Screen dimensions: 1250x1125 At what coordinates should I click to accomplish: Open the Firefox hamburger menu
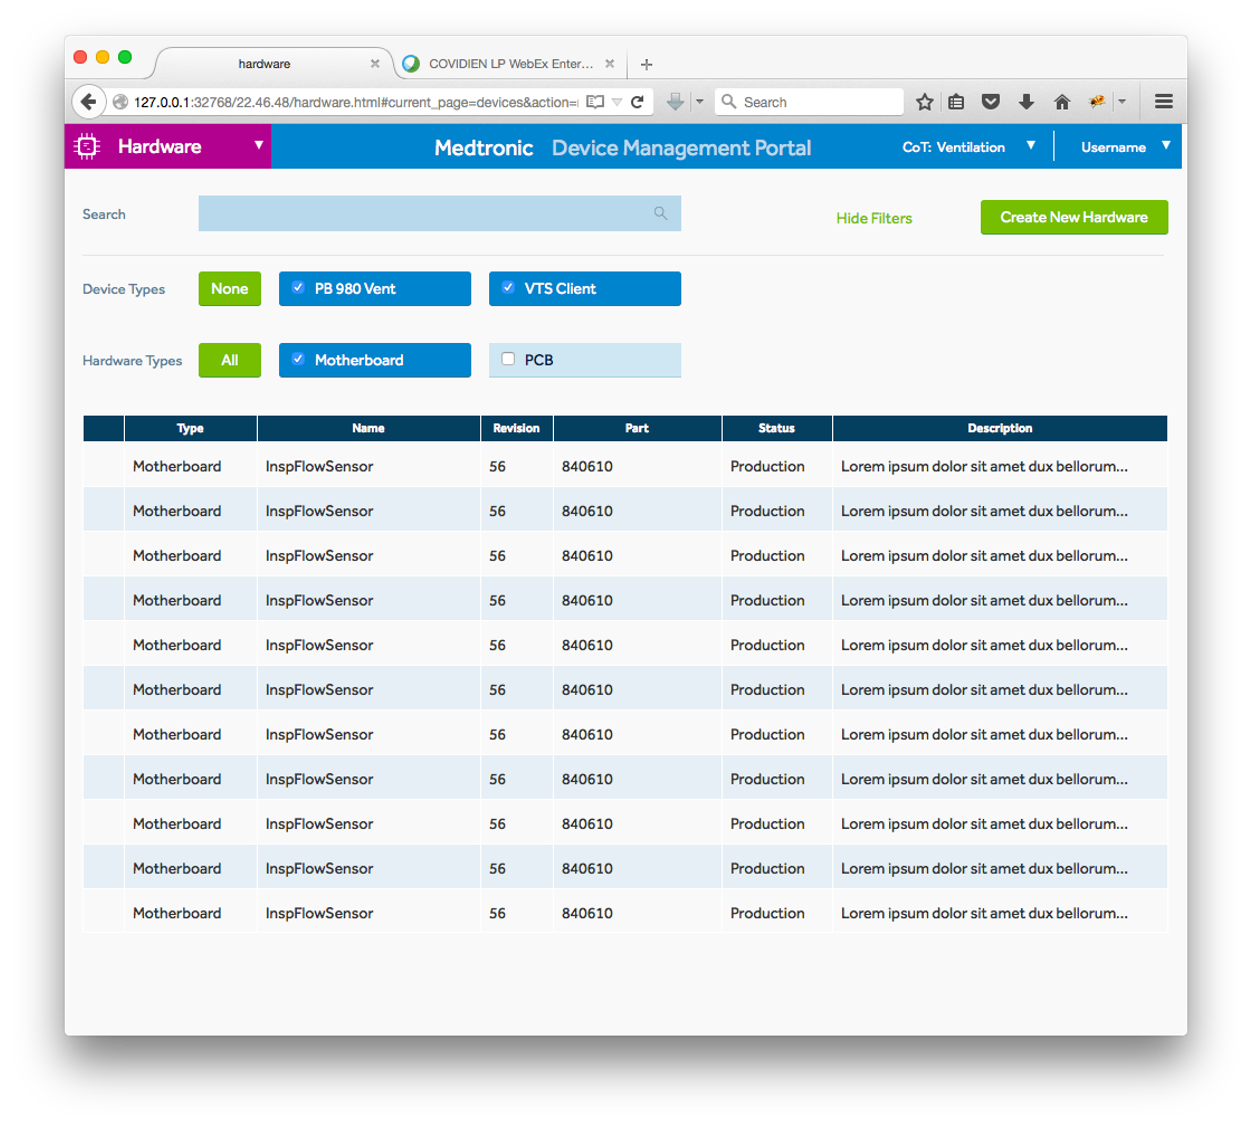click(1163, 102)
